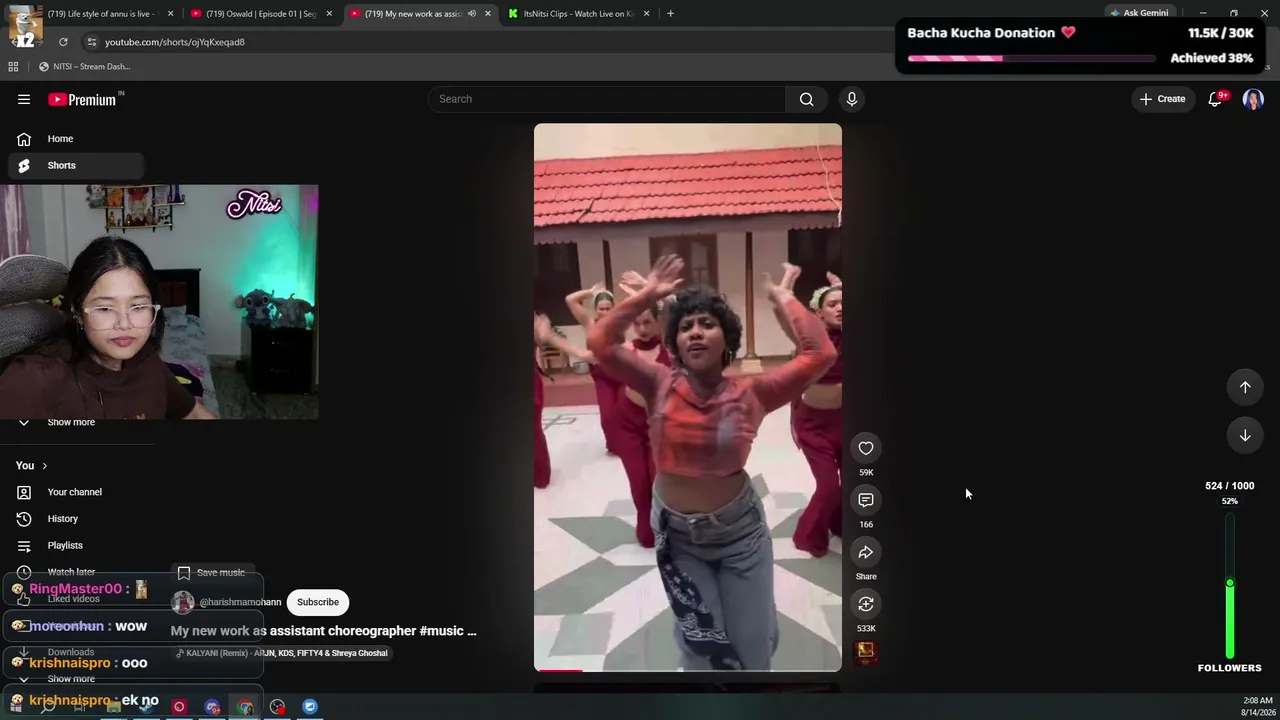Click the Create button

(1162, 99)
